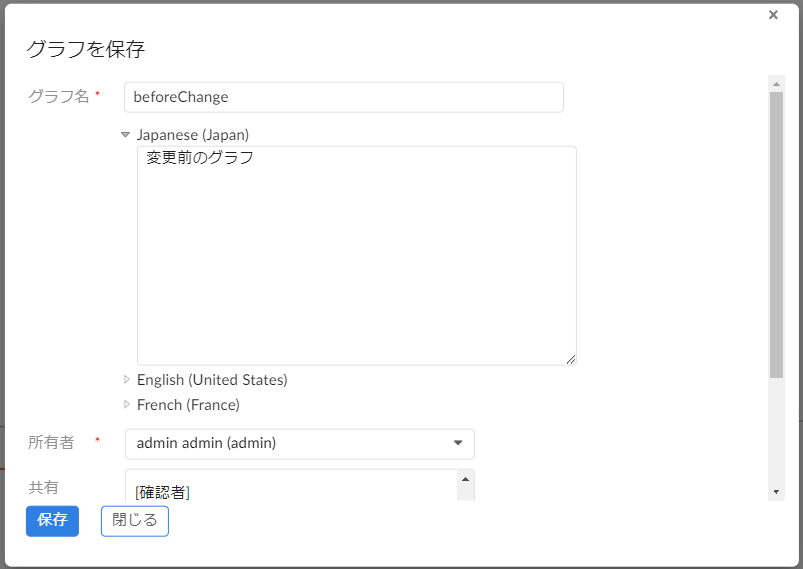Click the textarea resize grip icon
The image size is (803, 569).
(570, 360)
